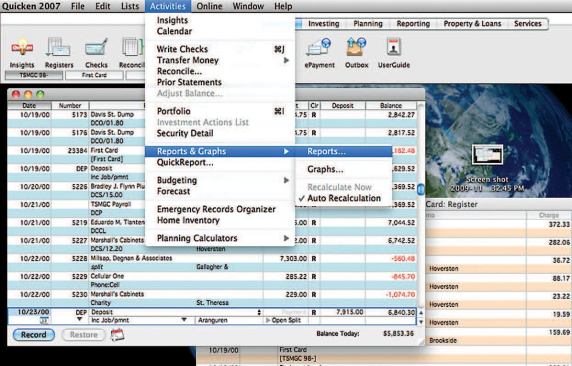572x366 pixels.
Task: Click the entry row up arrow
Action: (421, 313)
